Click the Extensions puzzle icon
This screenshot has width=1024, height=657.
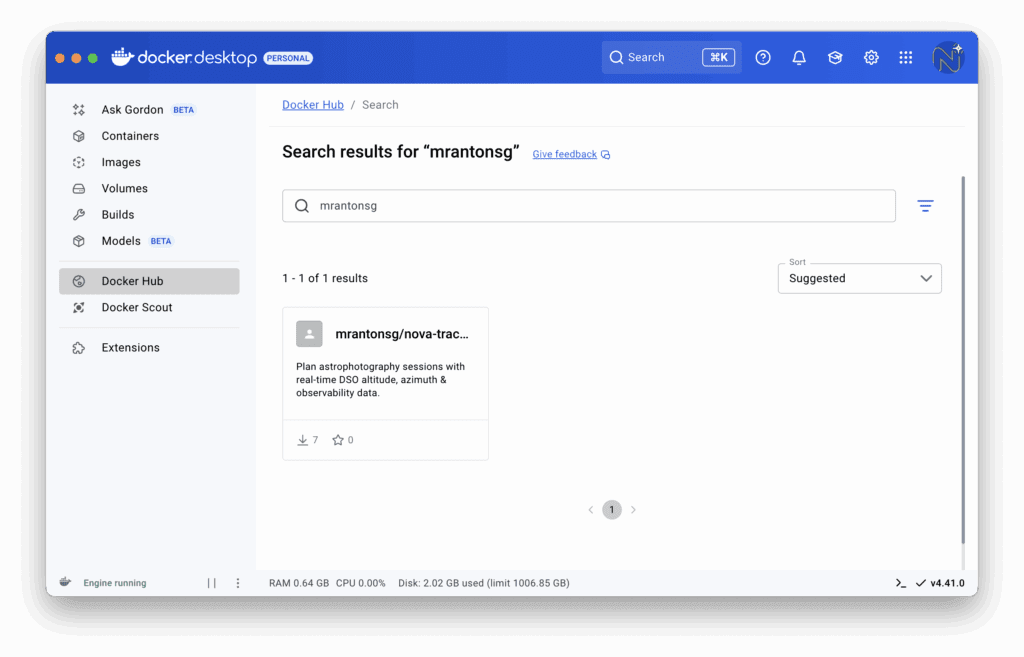78,348
